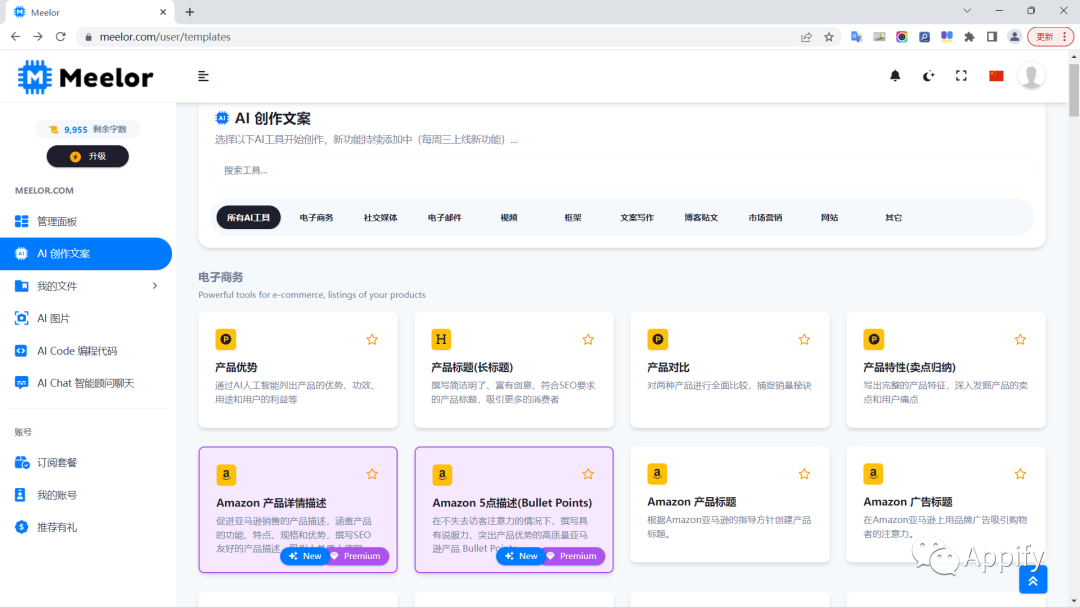The width and height of the screenshot is (1080, 608).
Task: Click the Amazon 5点描述 card icon
Action: coord(442,474)
